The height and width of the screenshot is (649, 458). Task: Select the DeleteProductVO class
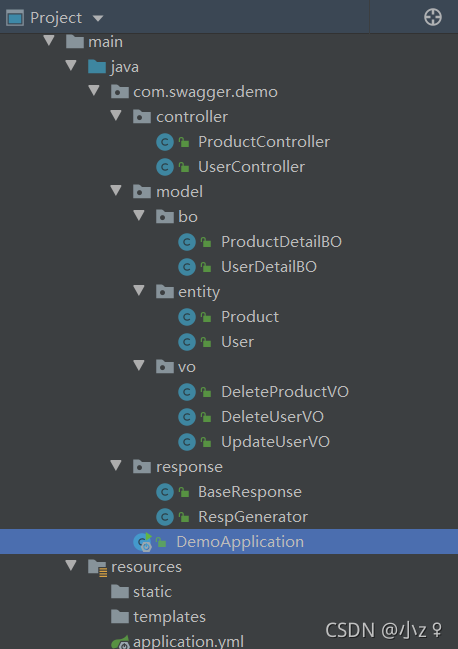(x=285, y=392)
